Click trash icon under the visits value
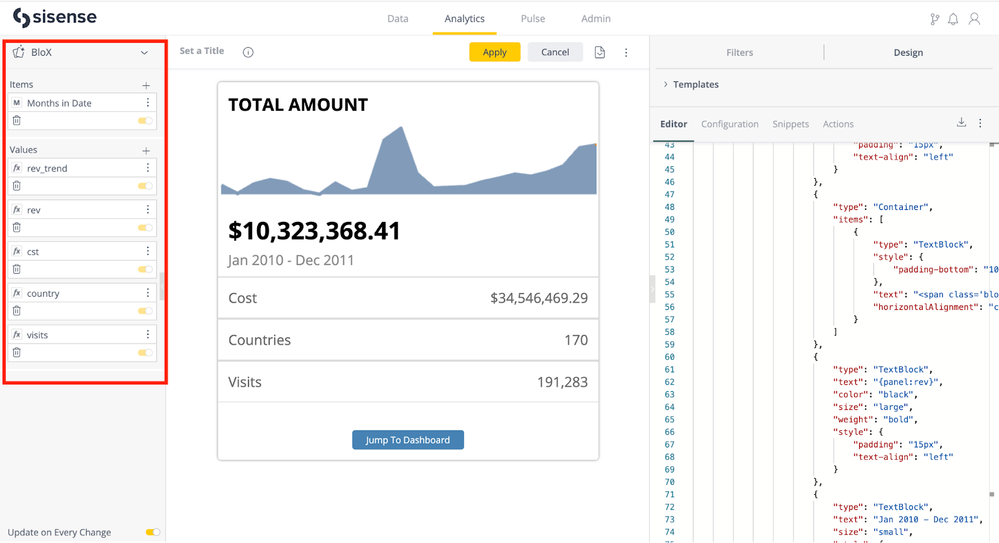The image size is (999, 543). pyautogui.click(x=17, y=353)
